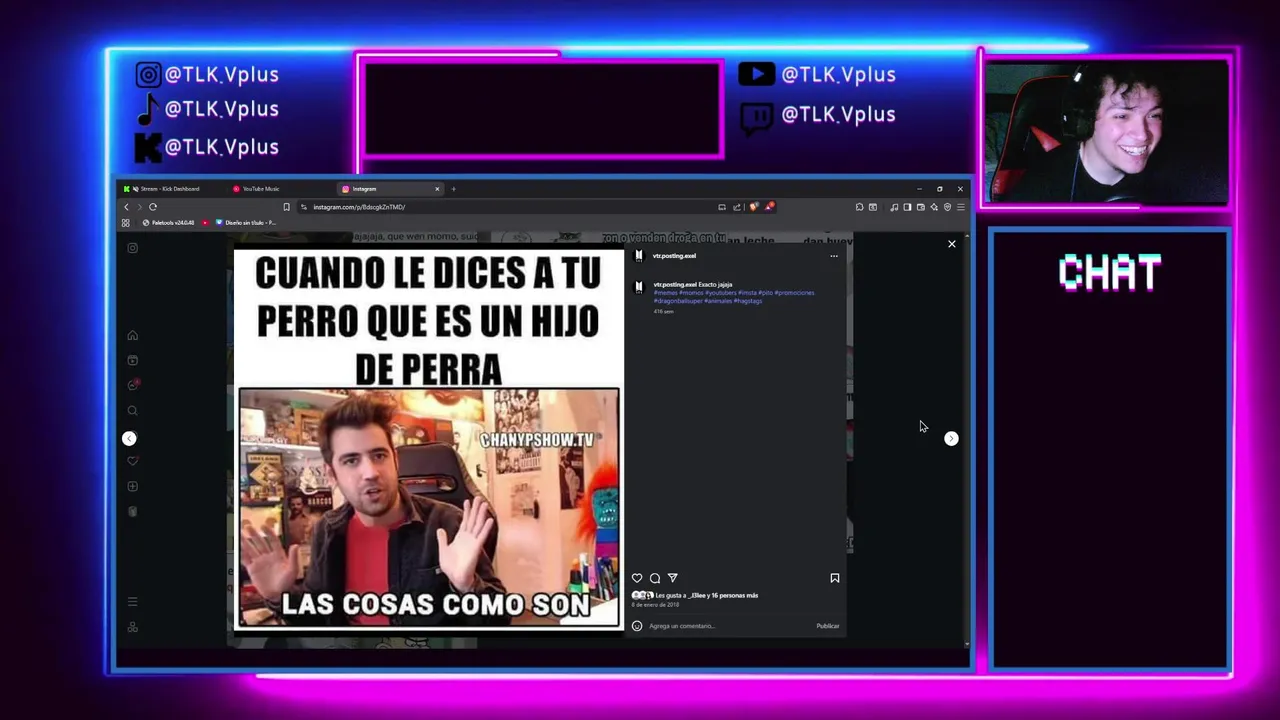Go to previous post arrow
Screen dimensions: 1280x720
(x=129, y=438)
